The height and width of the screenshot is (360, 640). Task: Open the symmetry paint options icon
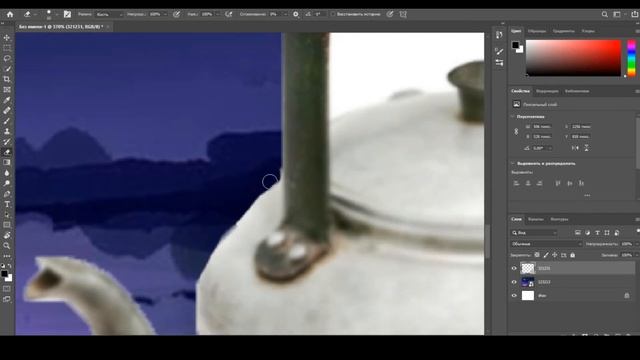403,14
